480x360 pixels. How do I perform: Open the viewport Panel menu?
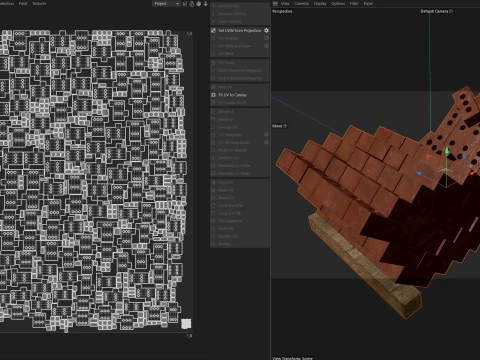[x=368, y=4]
